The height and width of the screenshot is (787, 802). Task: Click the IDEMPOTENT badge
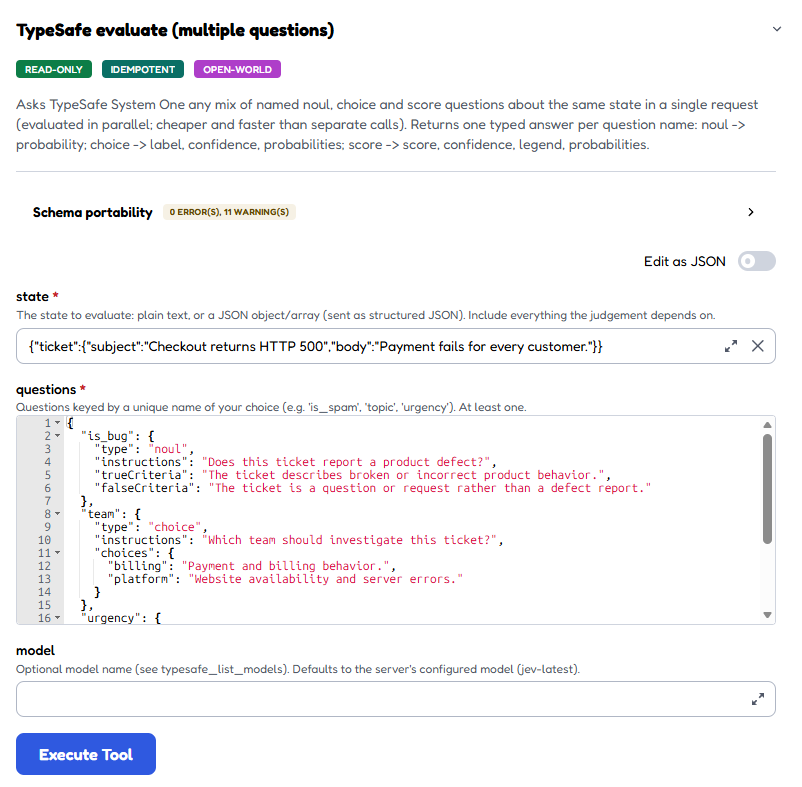[143, 69]
